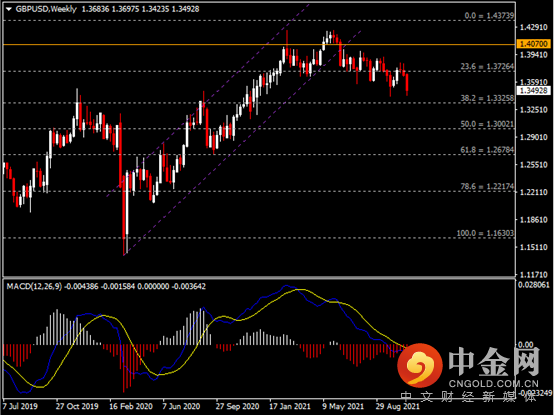Click the MACD(12,26,9) indicator label
This screenshot has height=415, width=554.
click(x=34, y=286)
